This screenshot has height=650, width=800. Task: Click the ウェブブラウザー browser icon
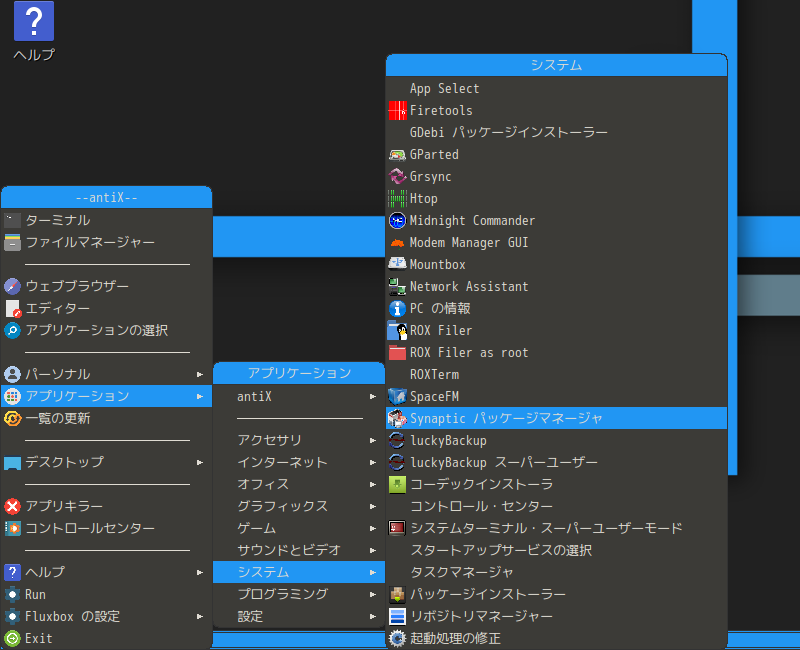[x=12, y=286]
